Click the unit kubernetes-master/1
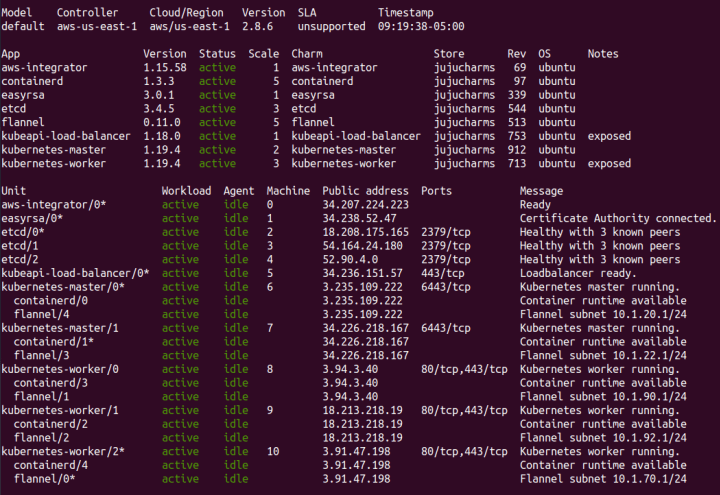This screenshot has width=720, height=495. [x=60, y=328]
